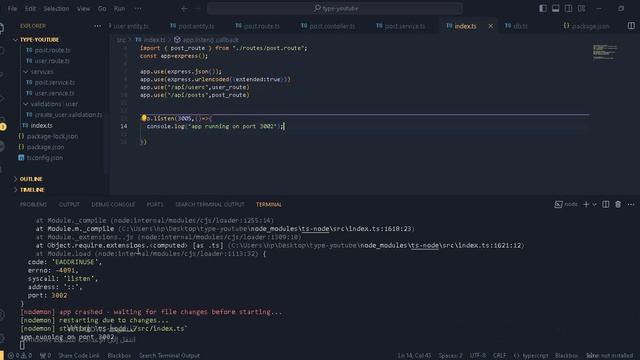Screen dimensions: 640x360
Task: Toggle the primary side bar layout icon
Action: 542,9
